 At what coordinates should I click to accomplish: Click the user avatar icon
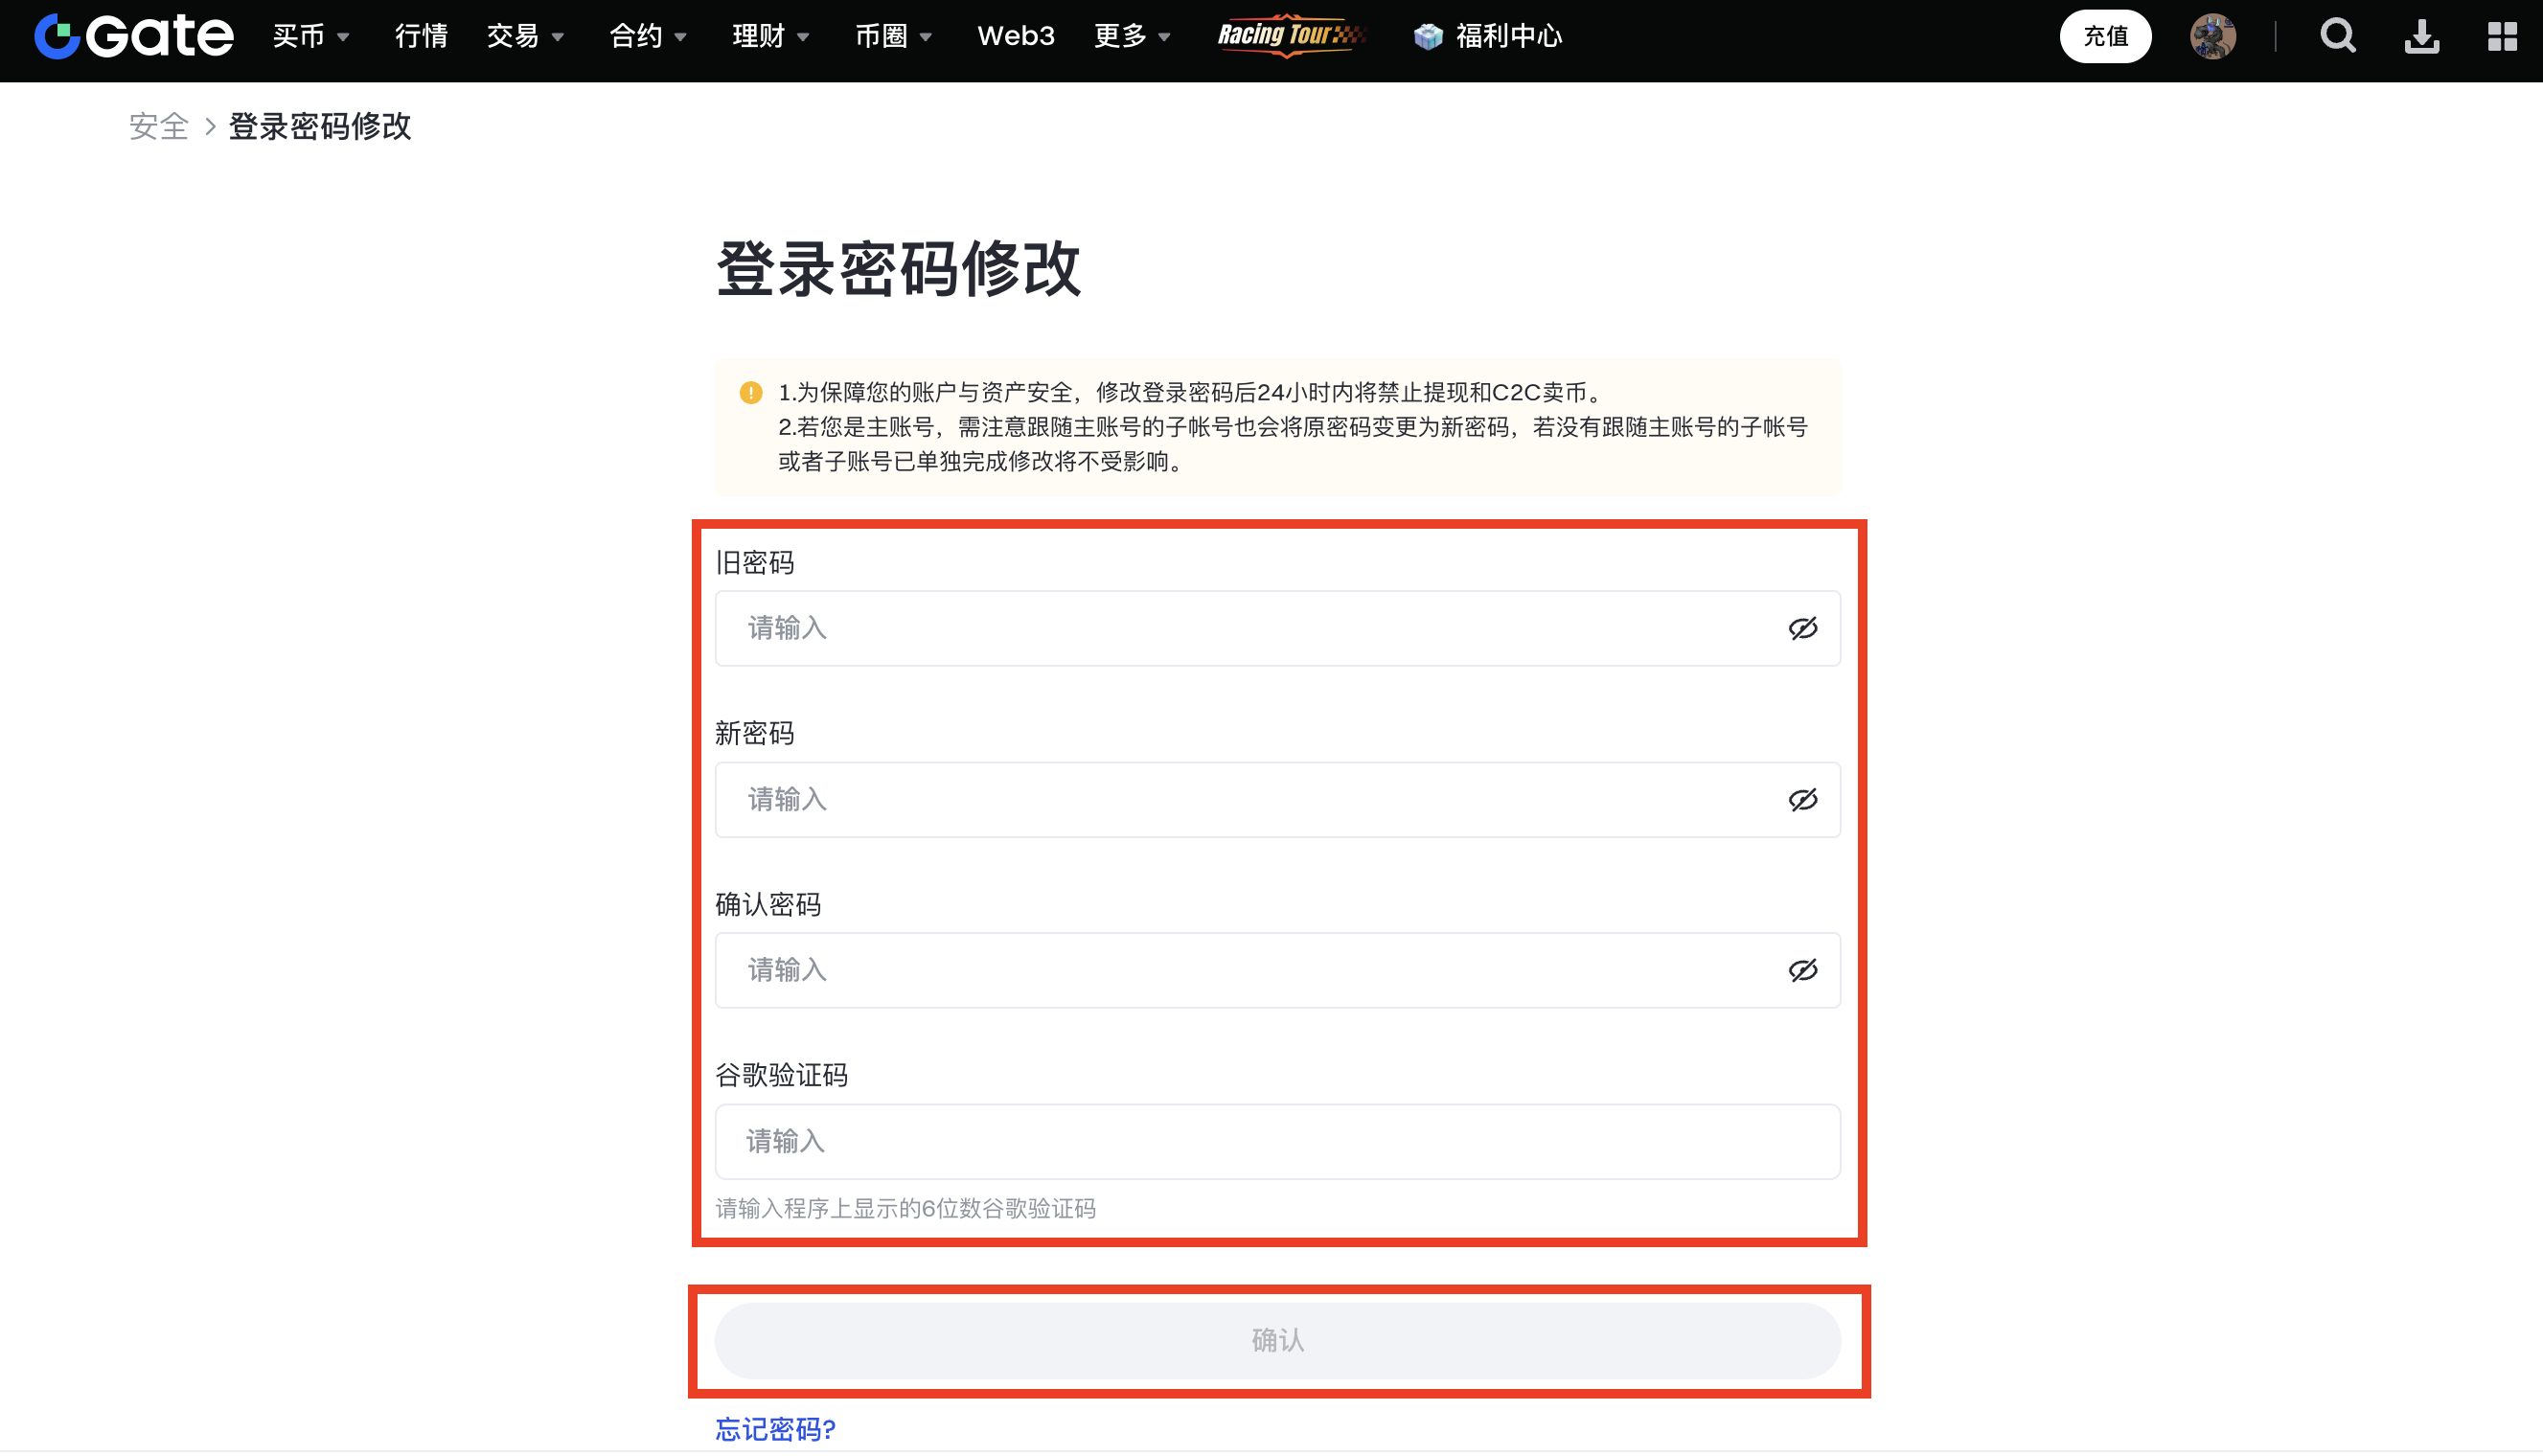[x=2212, y=36]
